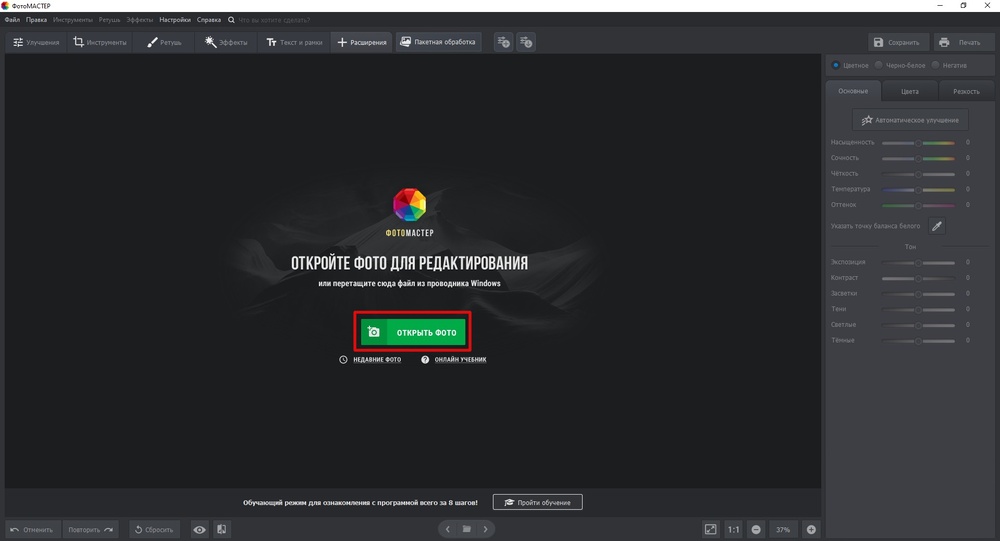1000x541 pixels.
Task: Open the Онлайн учебник help link
Action: point(460,360)
